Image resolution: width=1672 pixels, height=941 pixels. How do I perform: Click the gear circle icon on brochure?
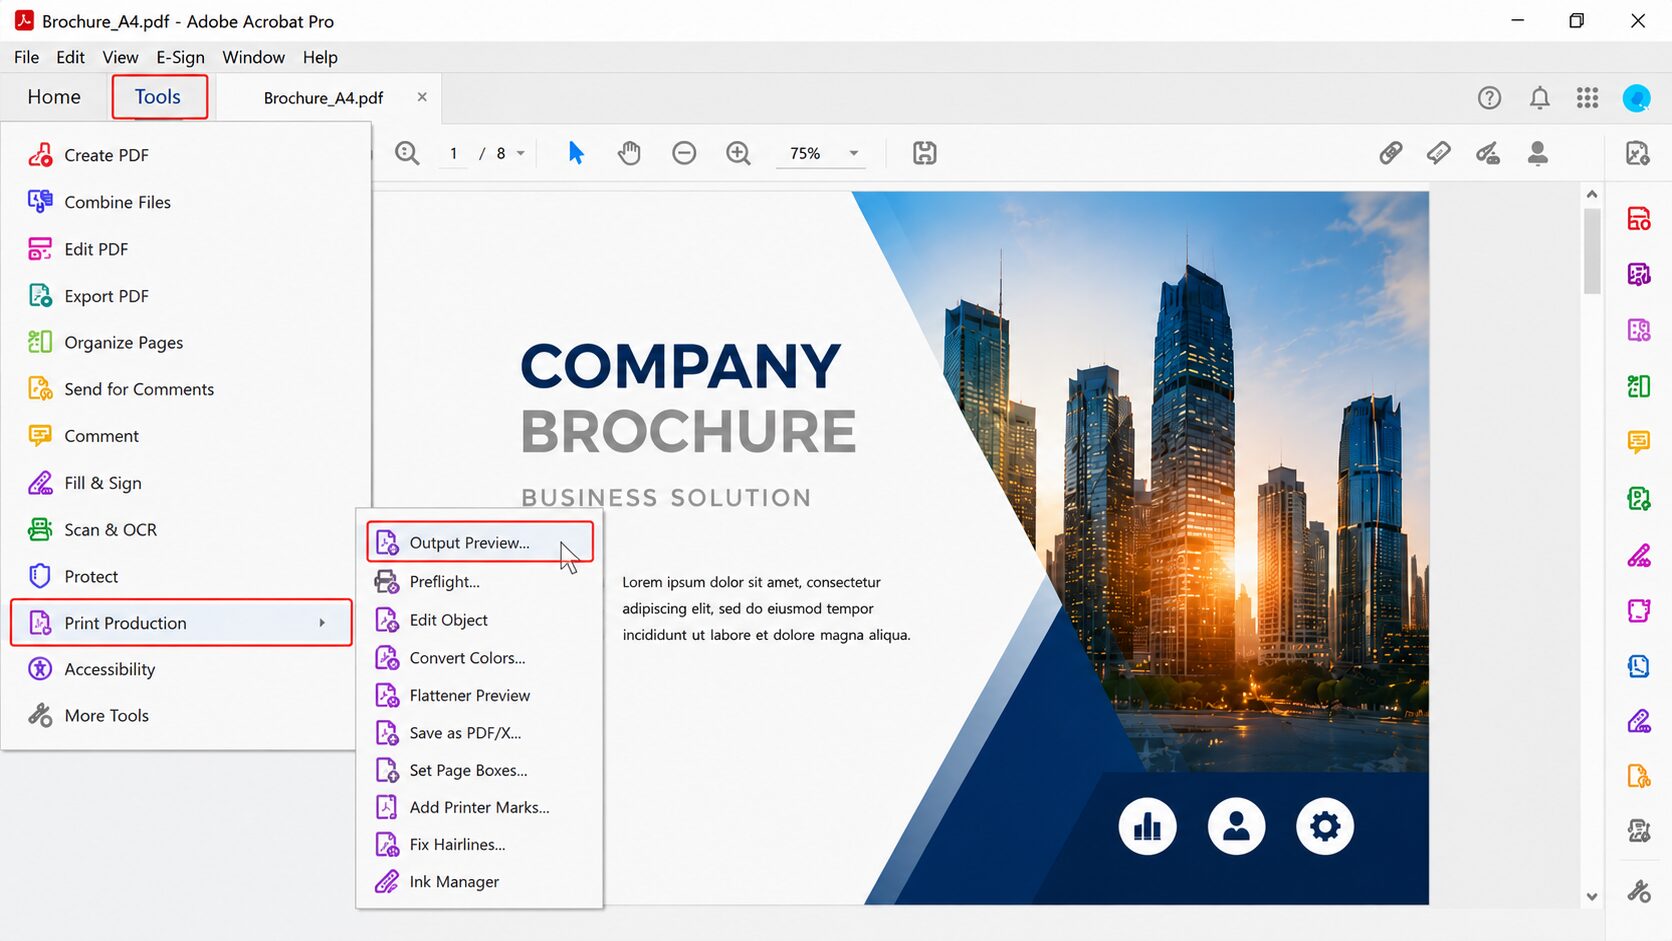[1325, 827]
